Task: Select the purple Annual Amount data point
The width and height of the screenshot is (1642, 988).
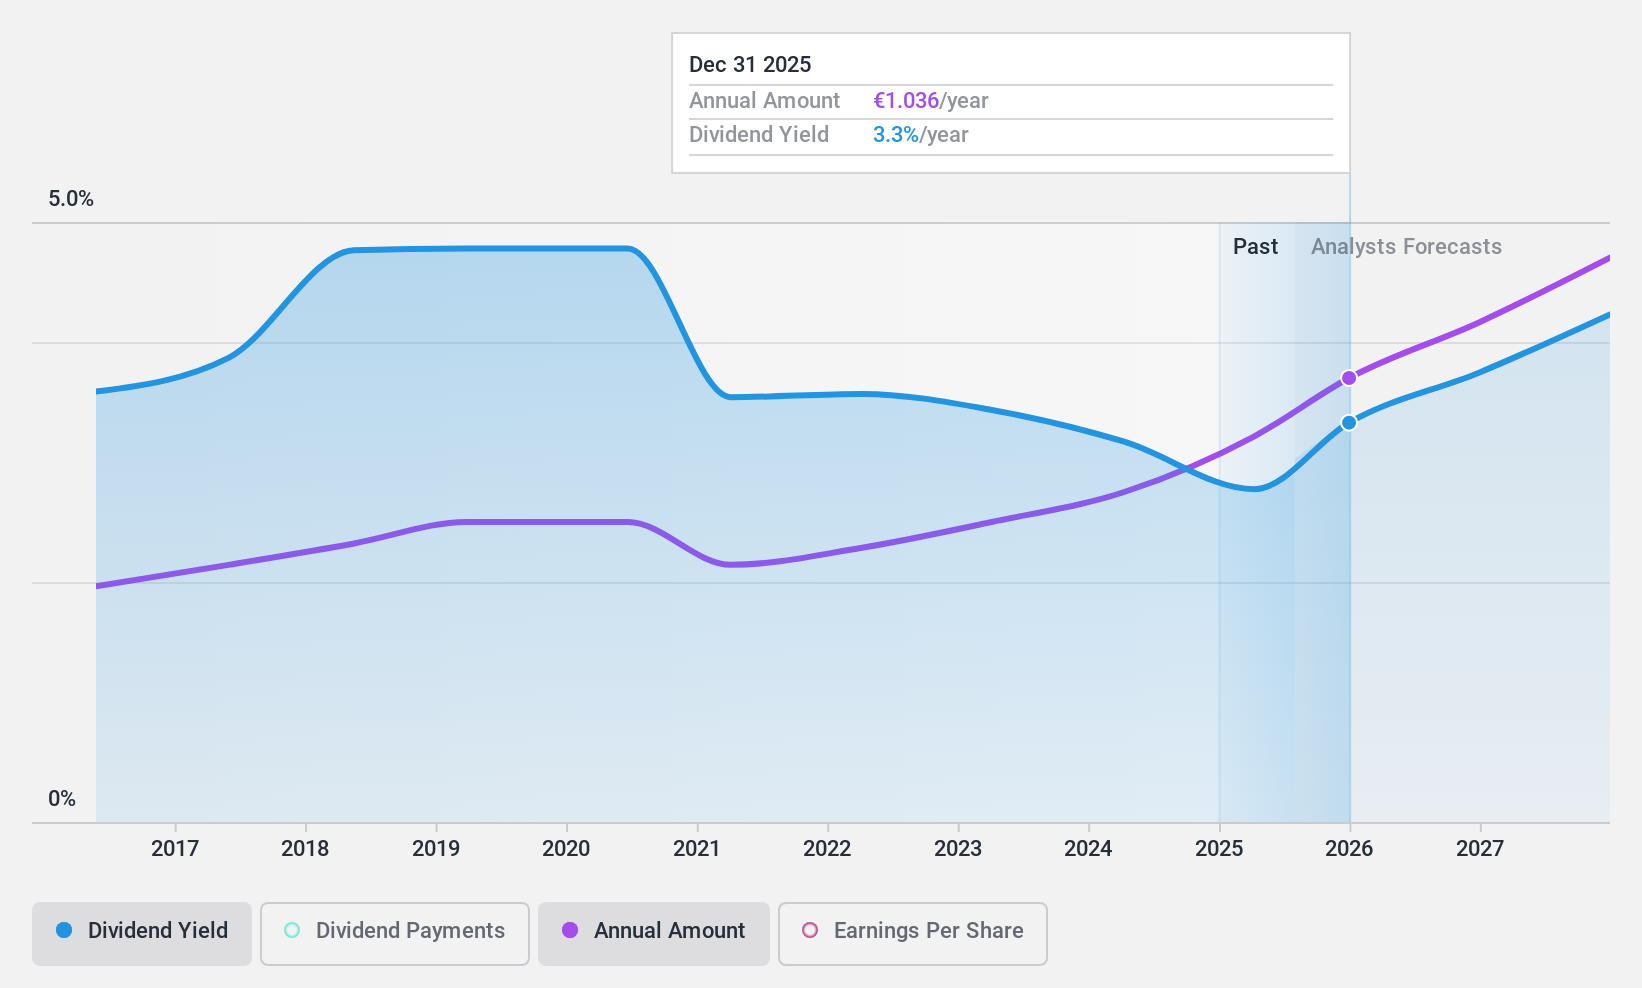Action: [1349, 378]
